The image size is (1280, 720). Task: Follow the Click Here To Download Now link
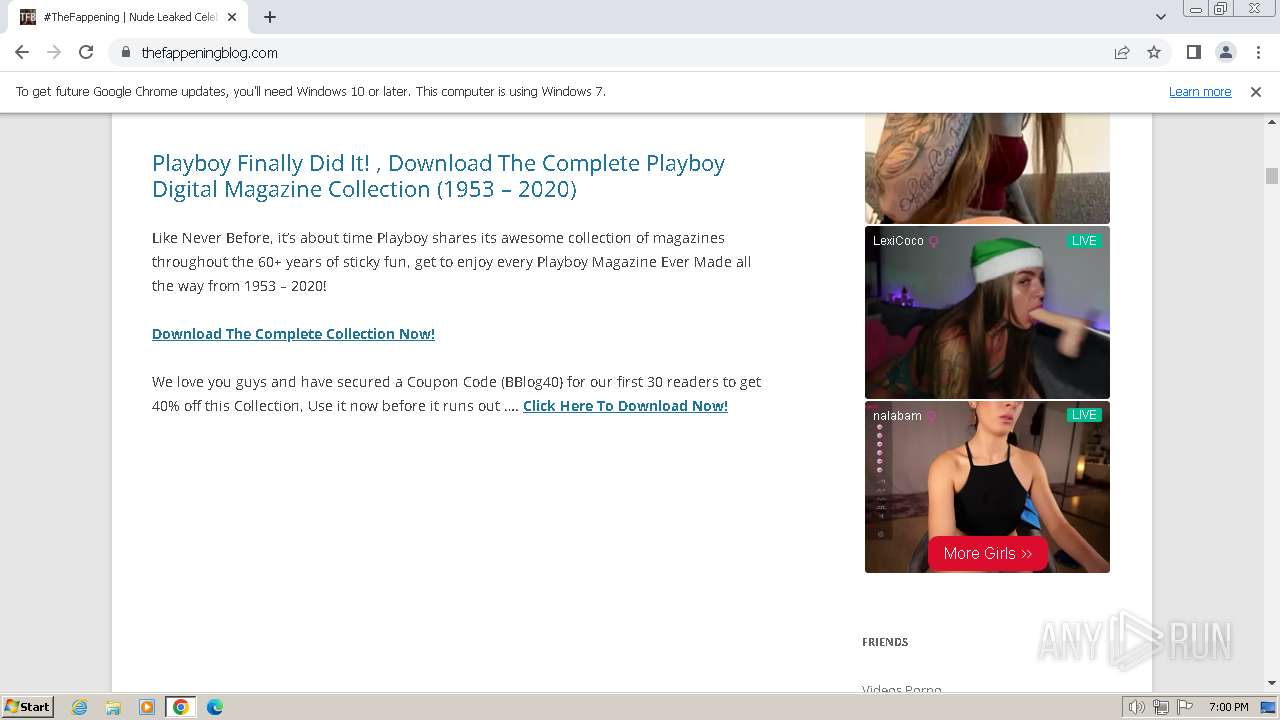coord(625,406)
